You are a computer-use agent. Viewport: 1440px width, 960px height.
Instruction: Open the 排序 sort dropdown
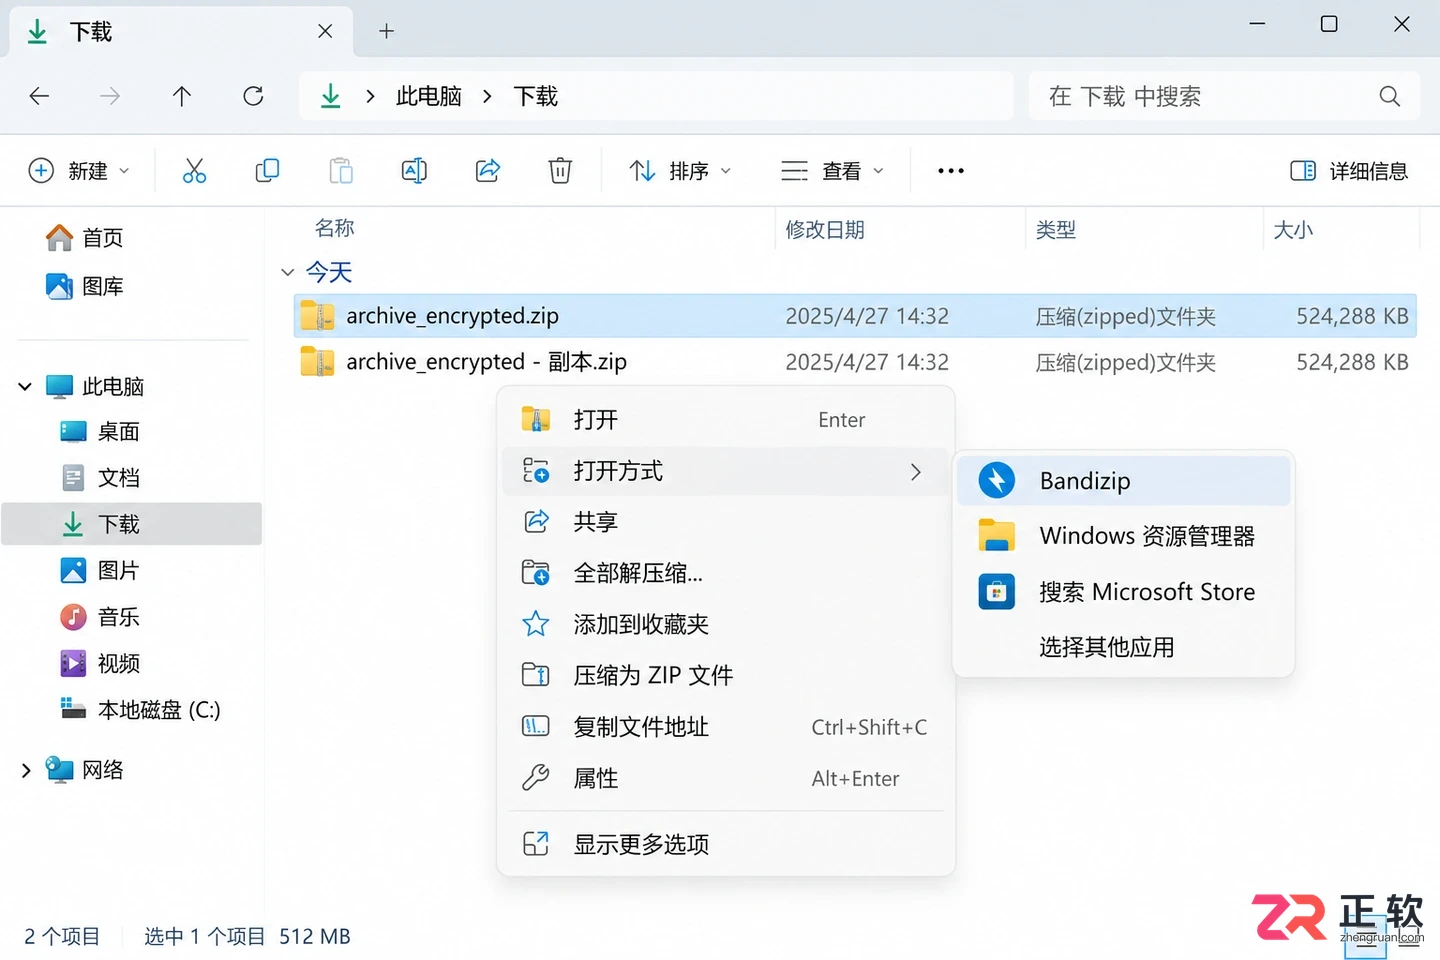click(x=681, y=171)
